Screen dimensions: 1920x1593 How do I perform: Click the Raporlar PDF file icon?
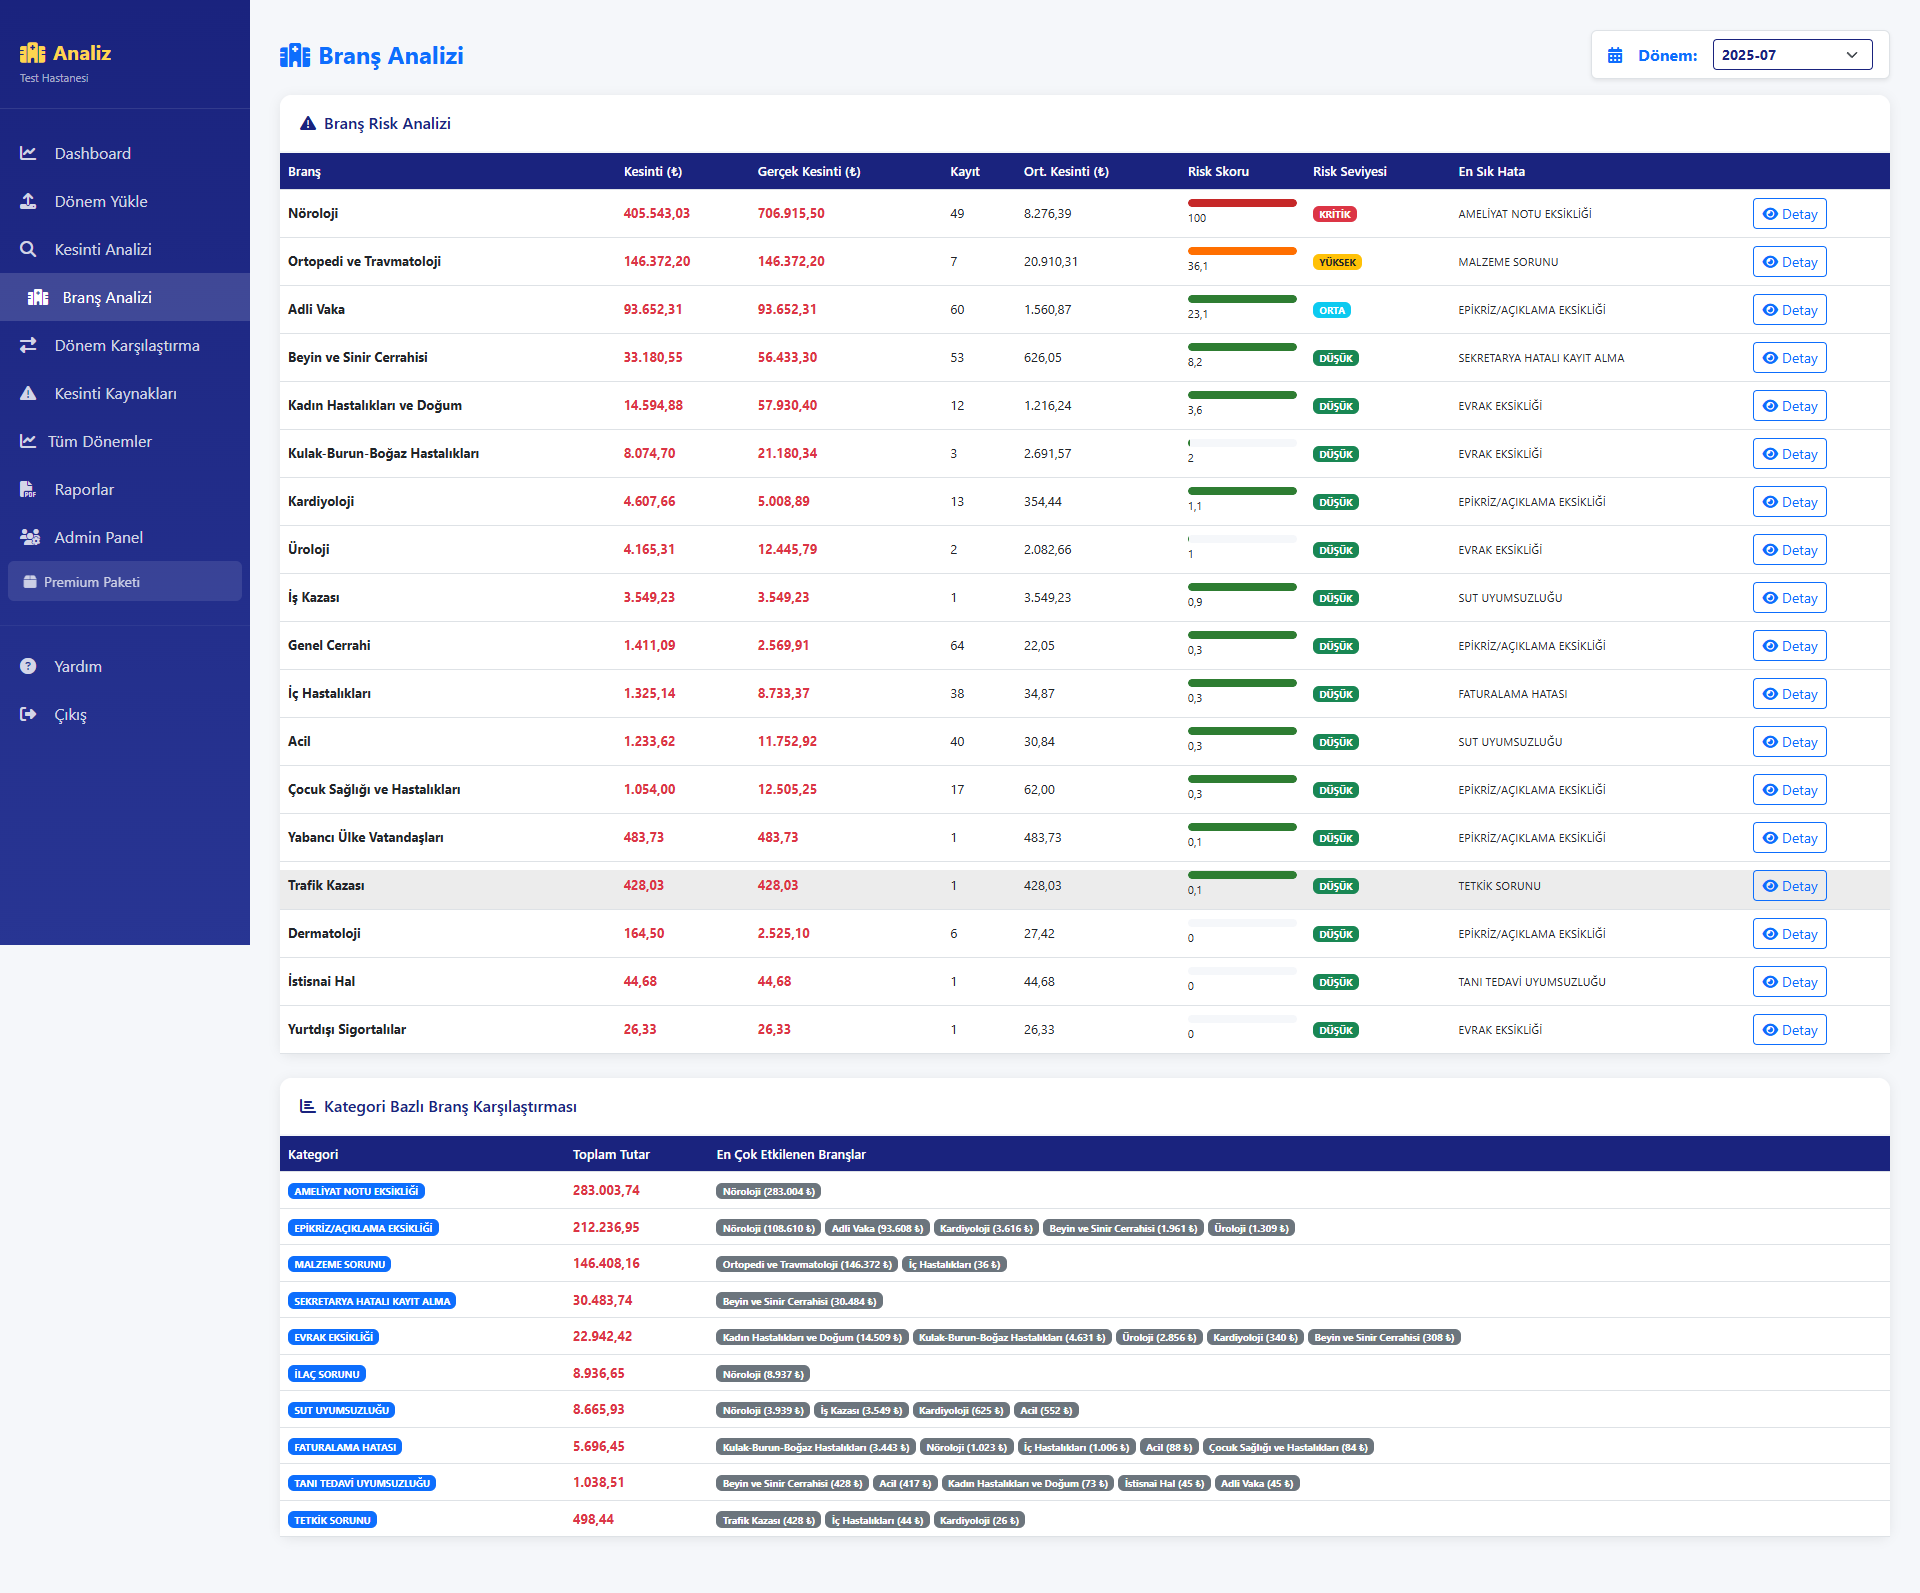pyautogui.click(x=28, y=489)
